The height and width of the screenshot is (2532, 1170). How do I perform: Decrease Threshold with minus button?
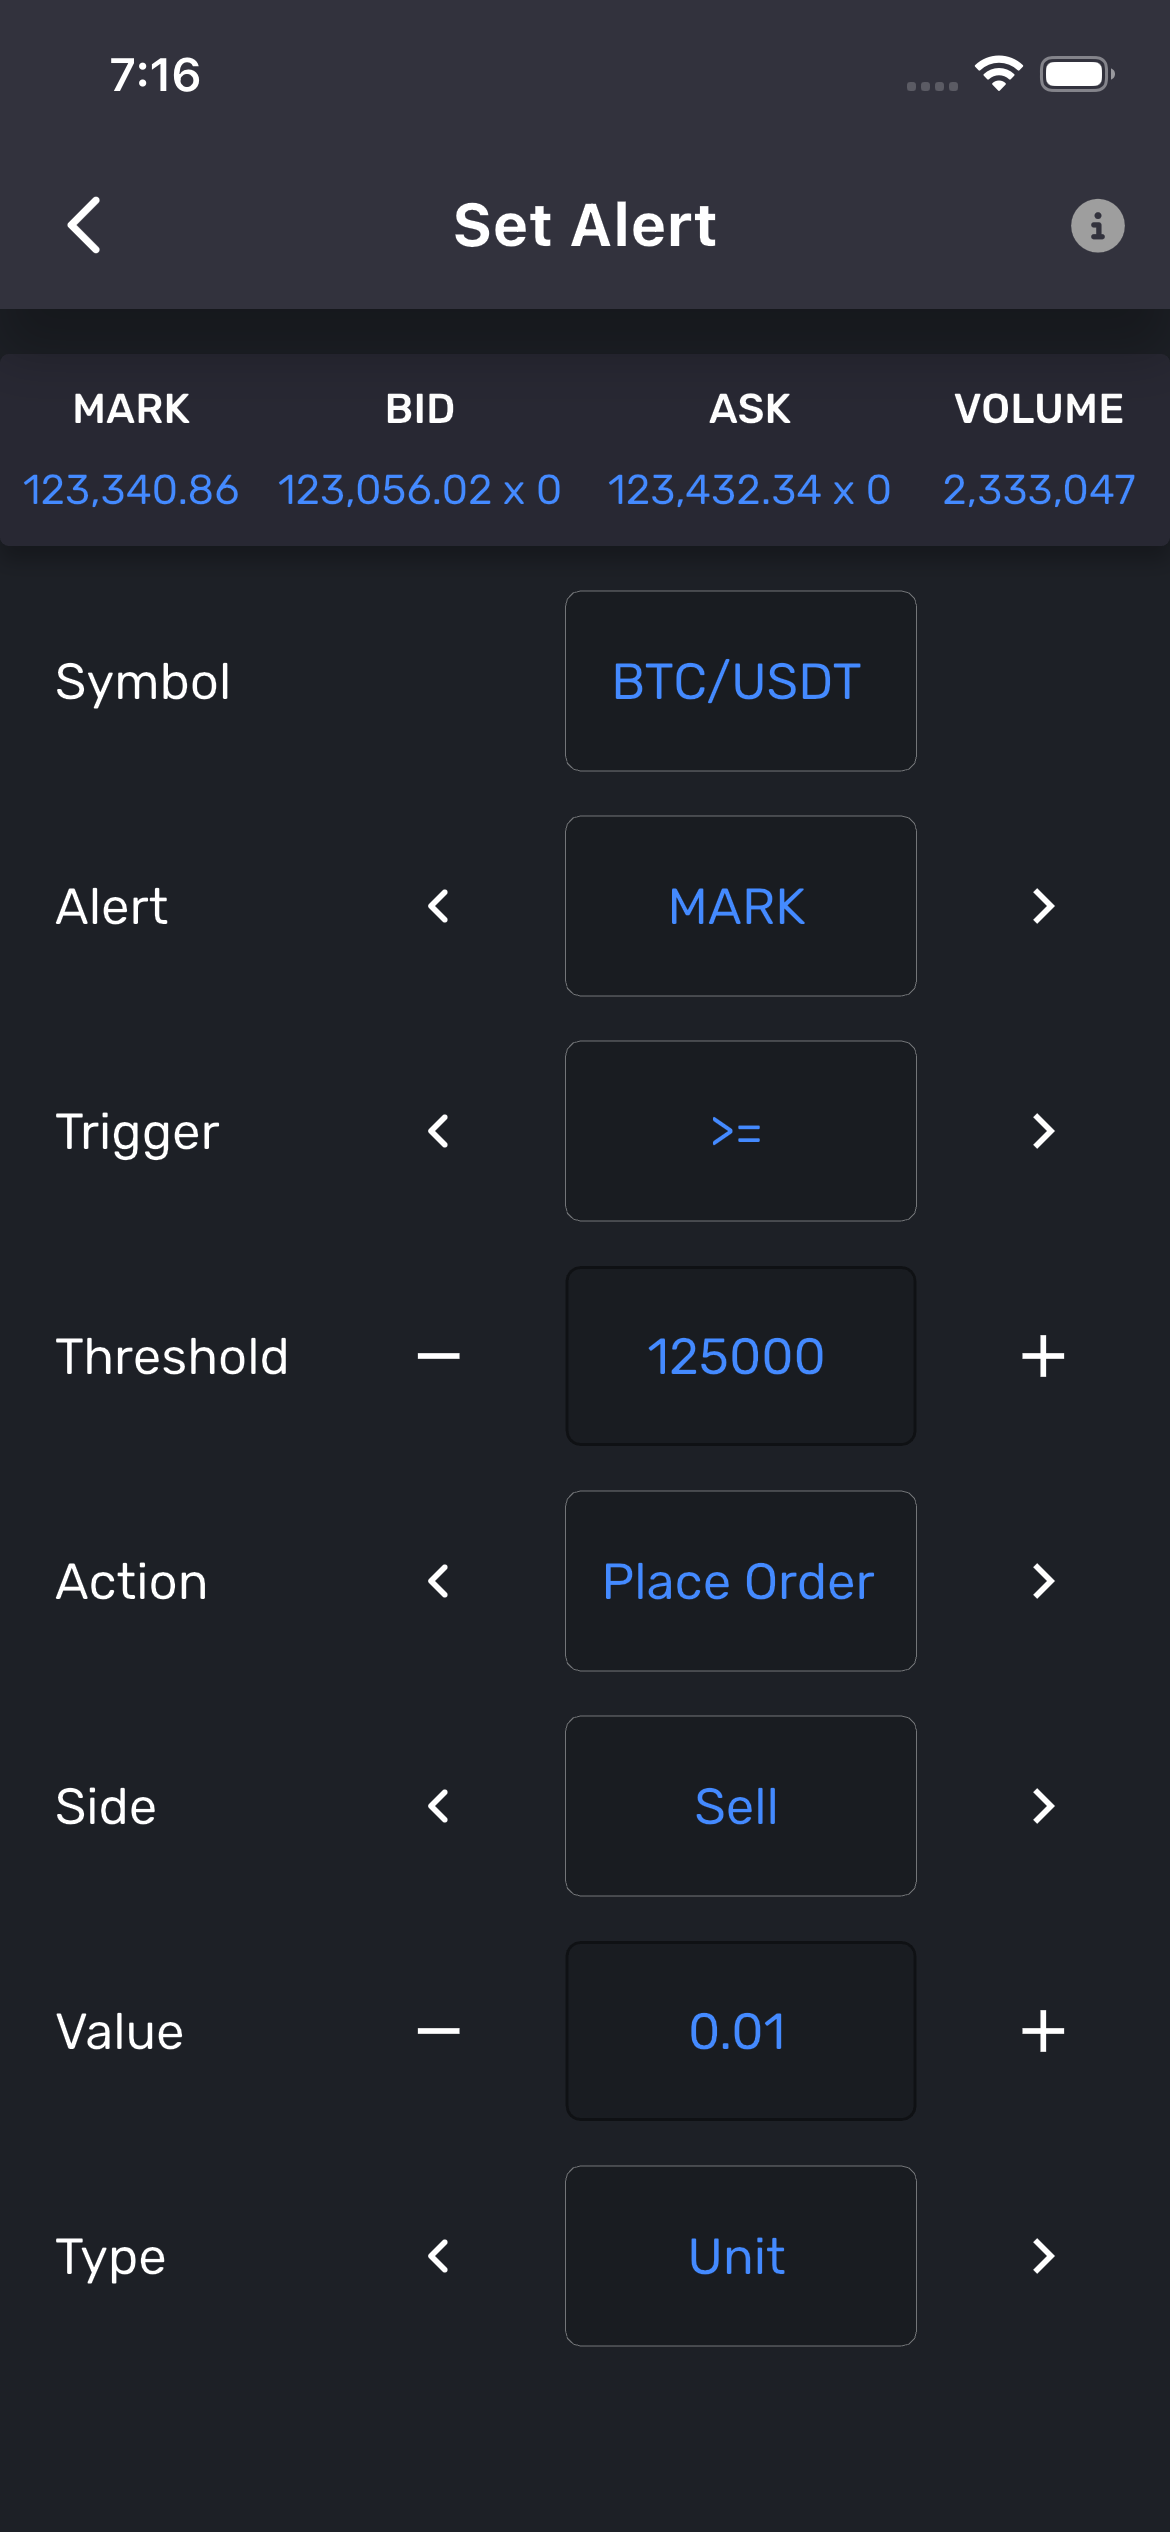[x=438, y=1356]
